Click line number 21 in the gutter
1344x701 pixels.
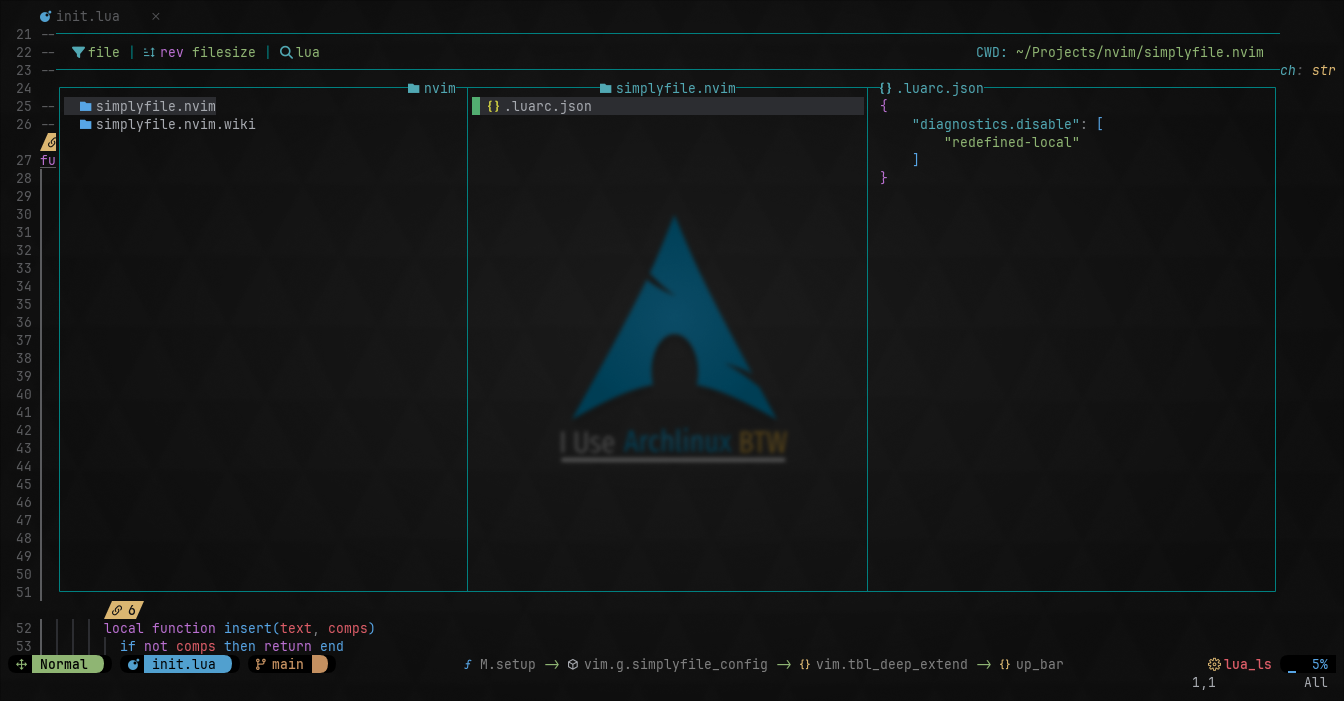[24, 34]
